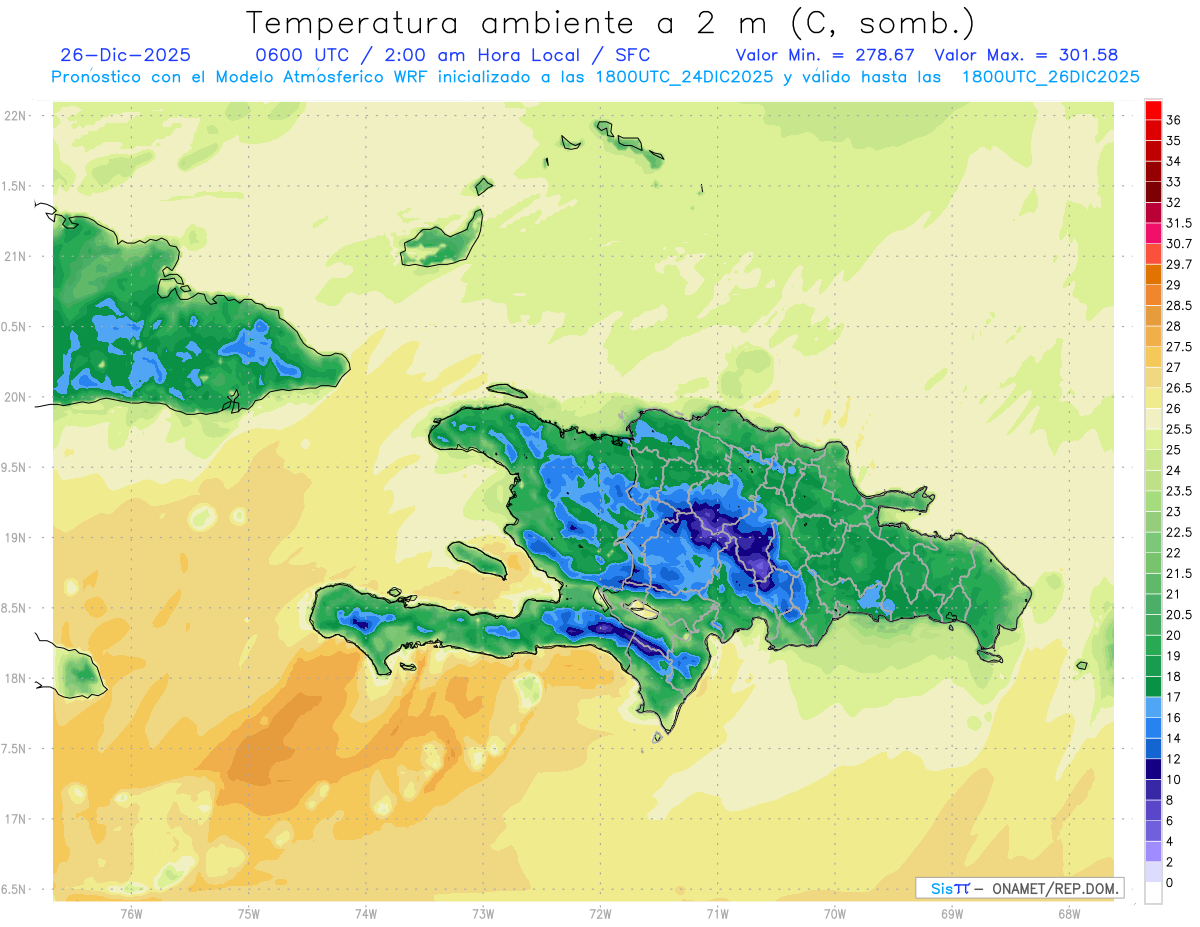
Task: Click the '71W' longitude label
Action: pyautogui.click(x=717, y=914)
